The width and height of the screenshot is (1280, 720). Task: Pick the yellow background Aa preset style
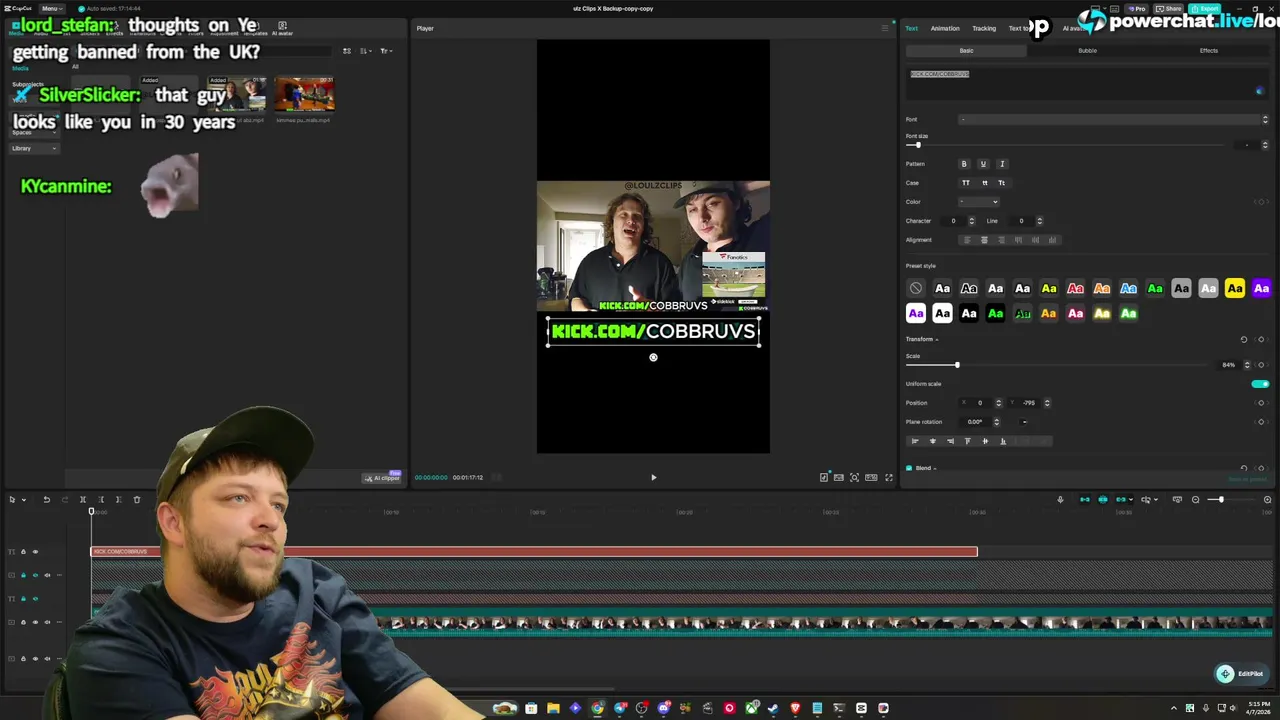pos(1235,288)
